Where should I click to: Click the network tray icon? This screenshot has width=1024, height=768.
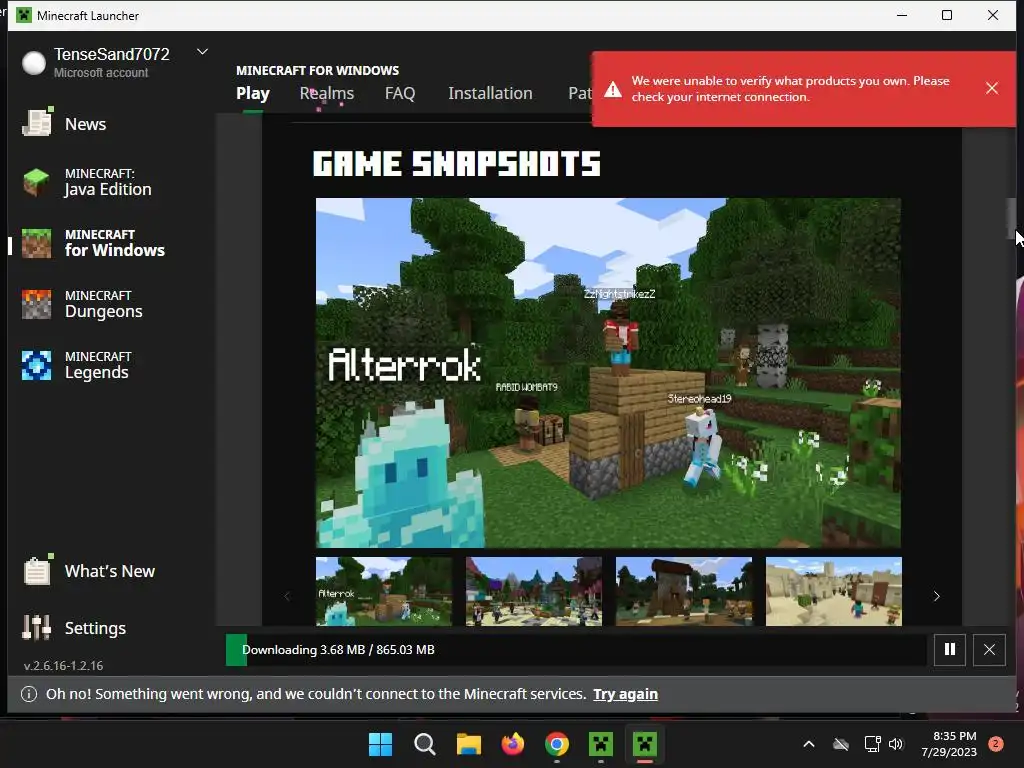click(872, 744)
